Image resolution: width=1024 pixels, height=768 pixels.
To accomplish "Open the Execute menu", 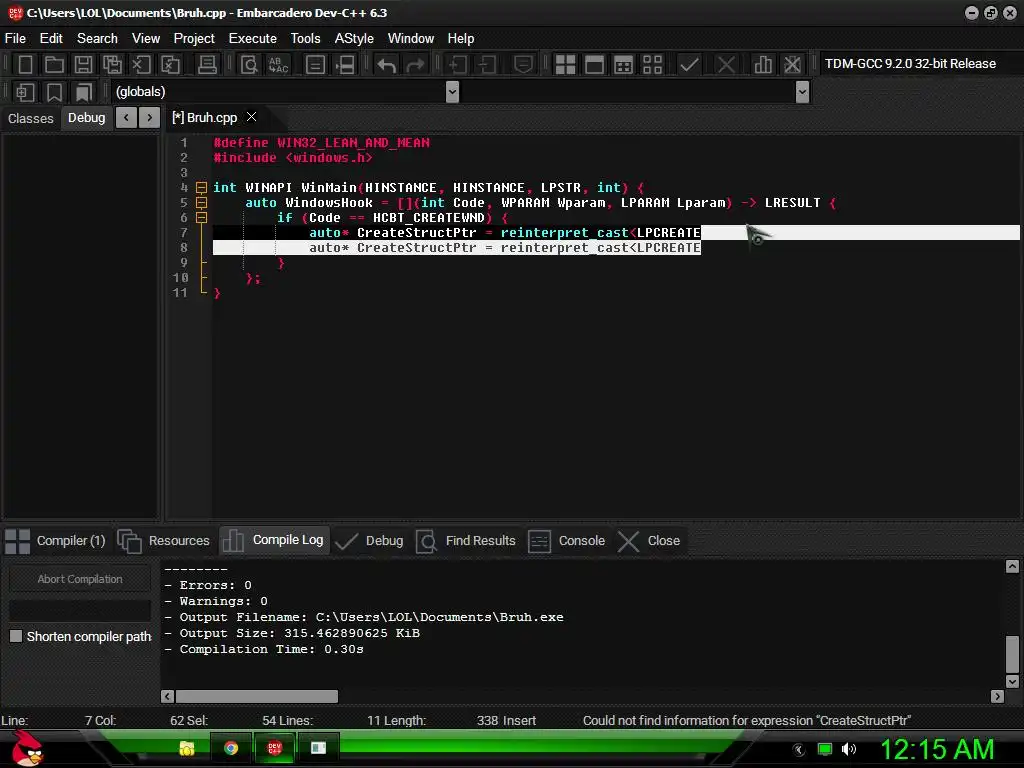I will pyautogui.click(x=253, y=39).
